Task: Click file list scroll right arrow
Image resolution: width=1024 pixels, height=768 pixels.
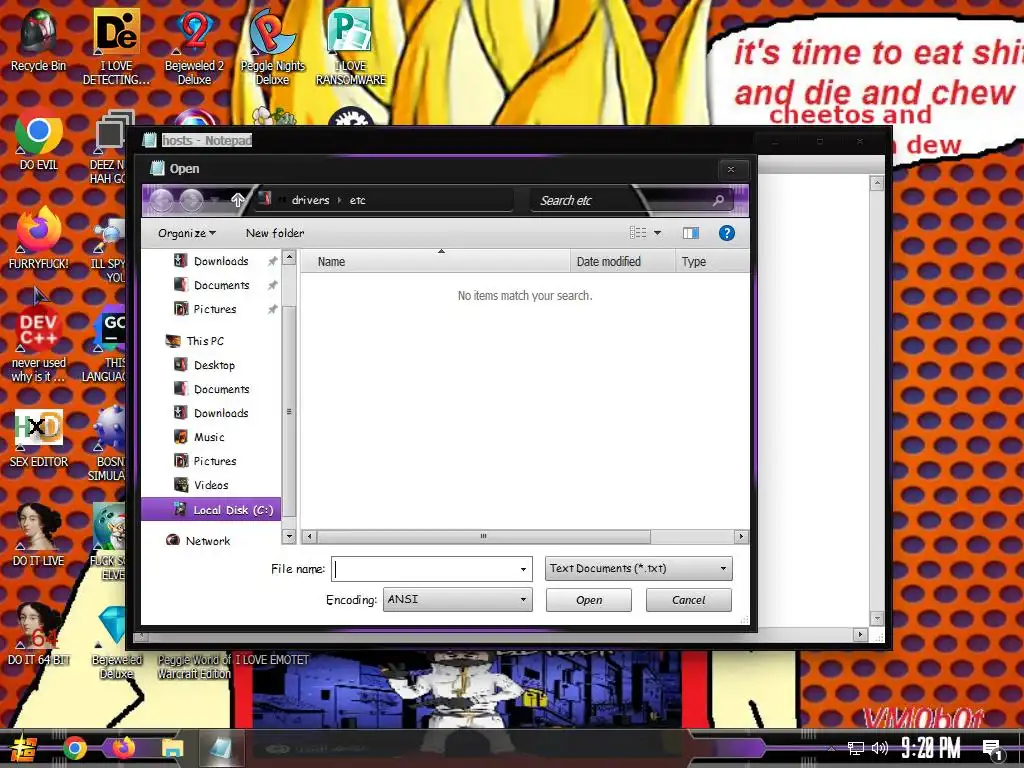Action: [x=741, y=536]
